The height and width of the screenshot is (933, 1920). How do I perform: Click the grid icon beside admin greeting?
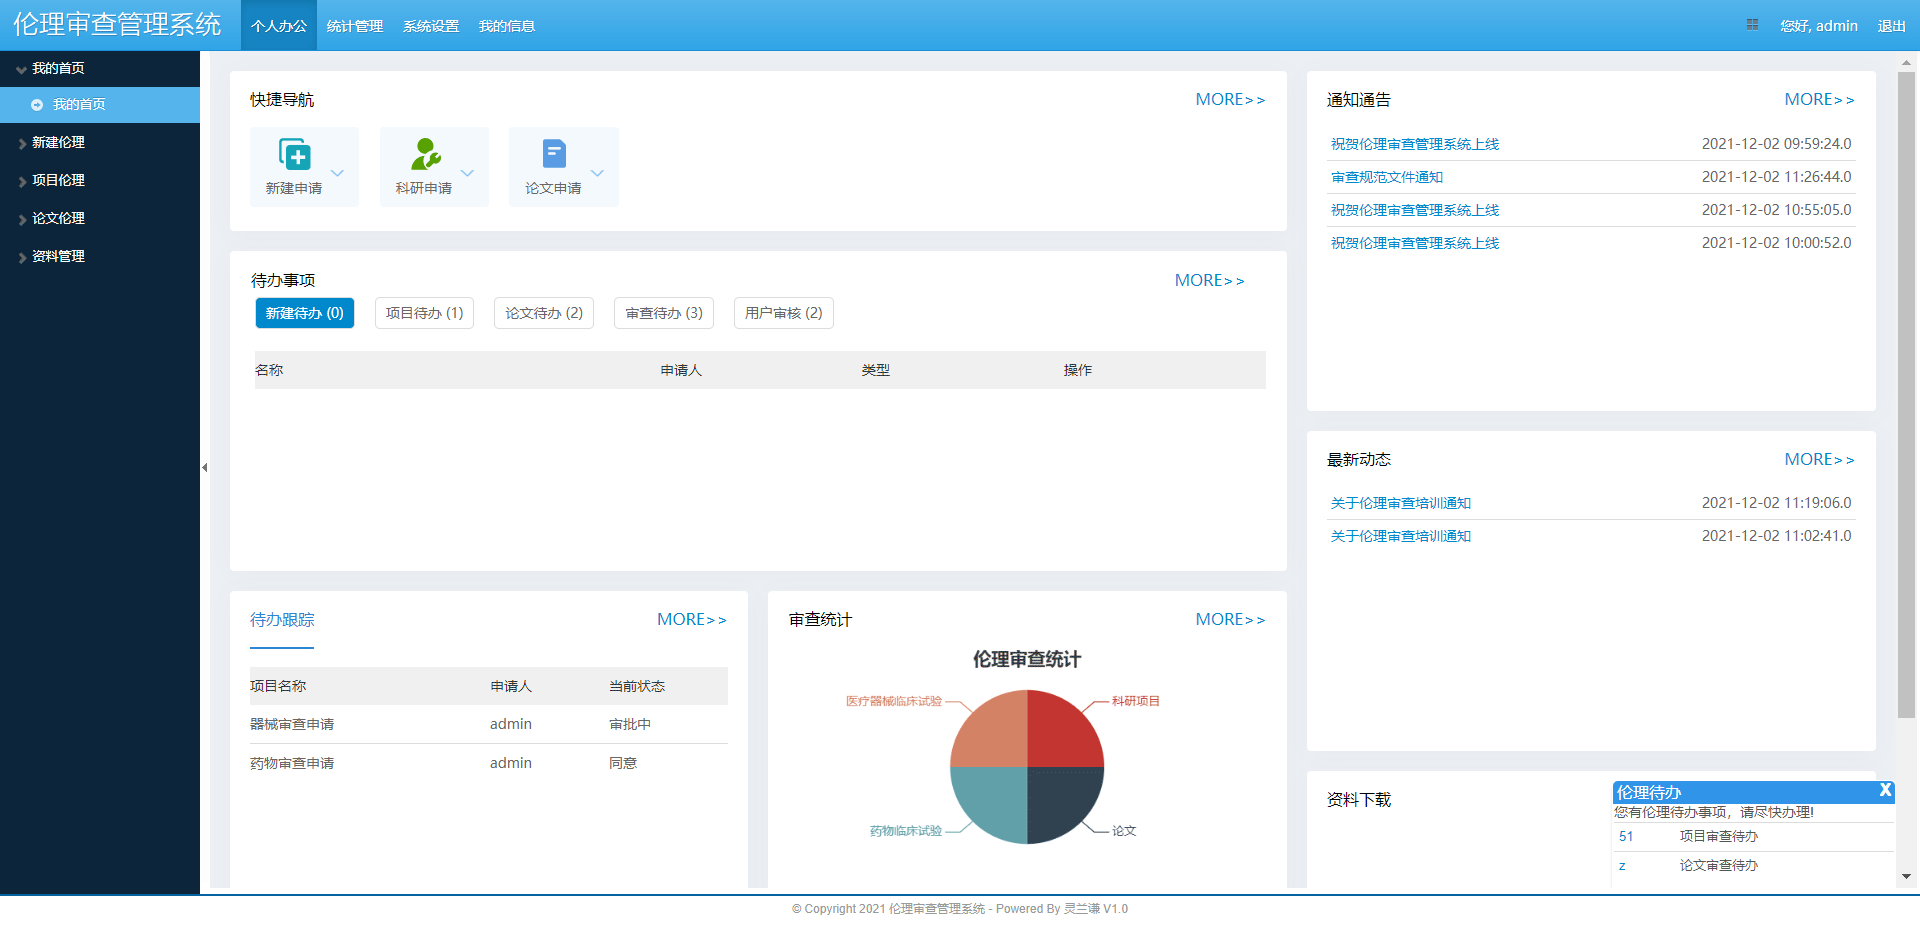tap(1752, 25)
